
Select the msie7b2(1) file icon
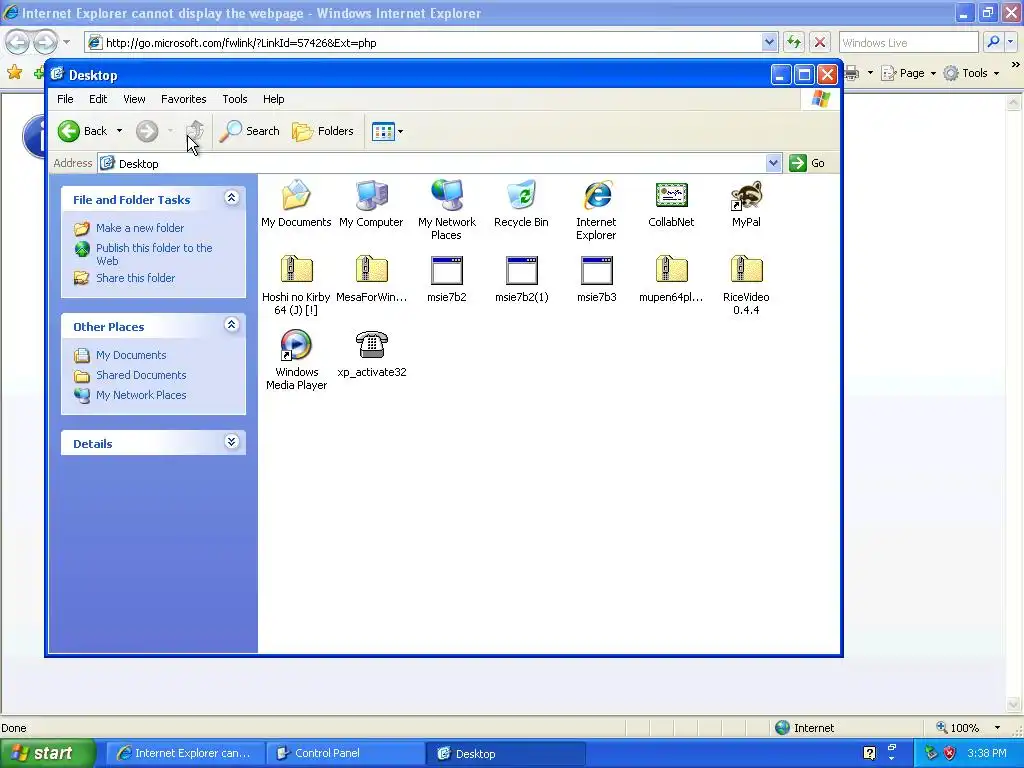521,279
